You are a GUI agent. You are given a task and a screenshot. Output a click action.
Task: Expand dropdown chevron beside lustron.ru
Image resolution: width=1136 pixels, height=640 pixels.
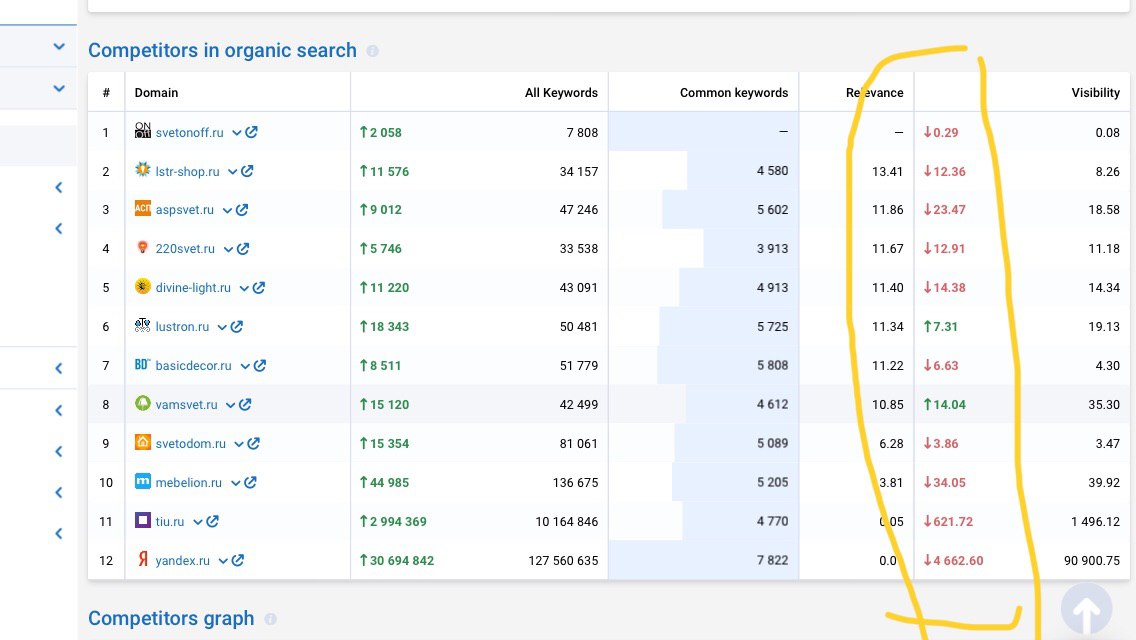tap(222, 328)
